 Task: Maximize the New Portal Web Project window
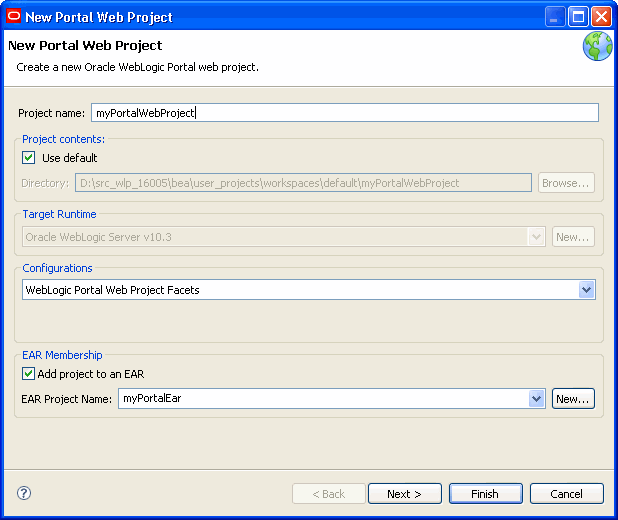[578, 17]
